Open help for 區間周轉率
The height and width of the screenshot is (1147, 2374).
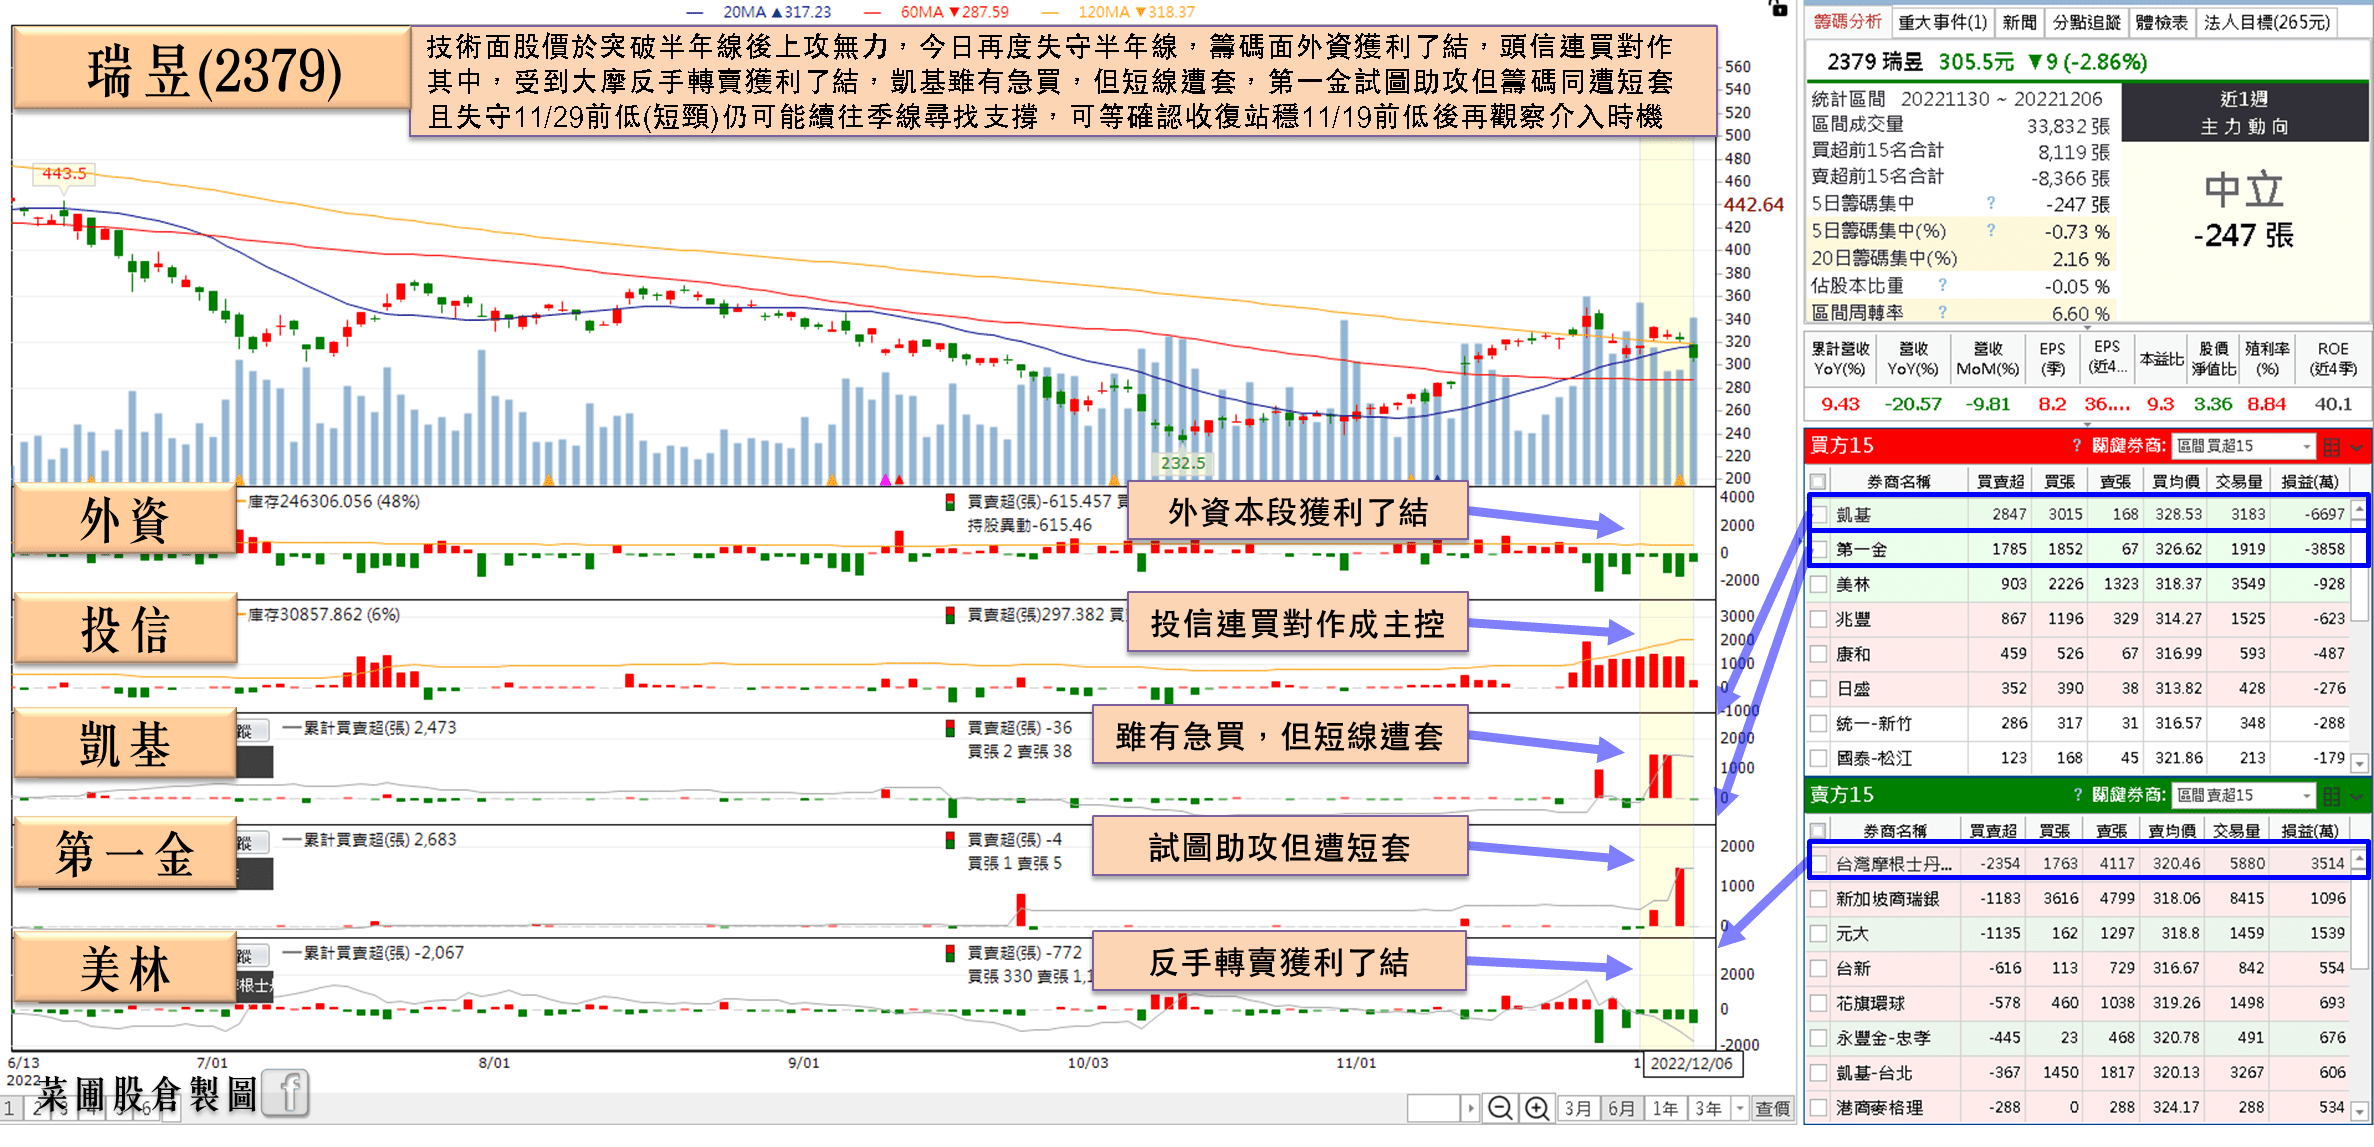pyautogui.click(x=1942, y=312)
